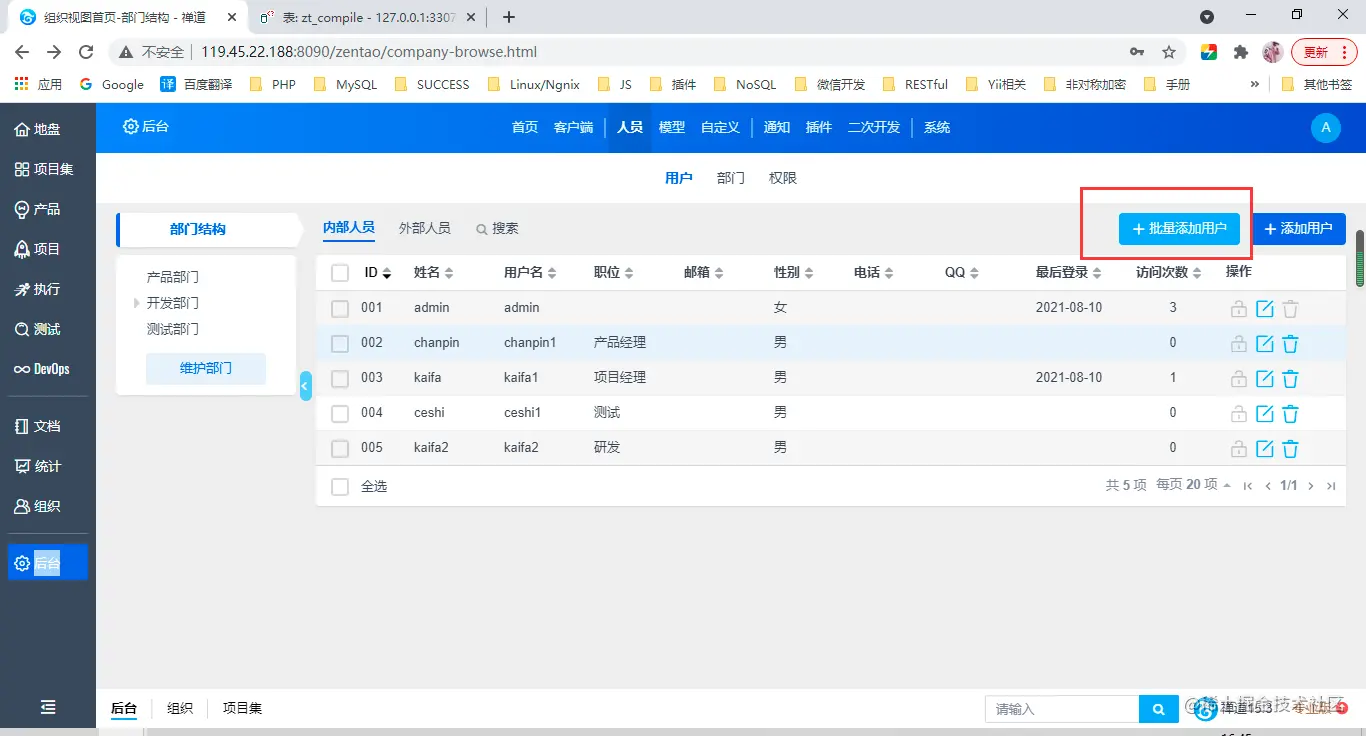Screen dimensions: 1366x736
Task: Tick the header select-all checkbox beside ID
Action: click(340, 273)
